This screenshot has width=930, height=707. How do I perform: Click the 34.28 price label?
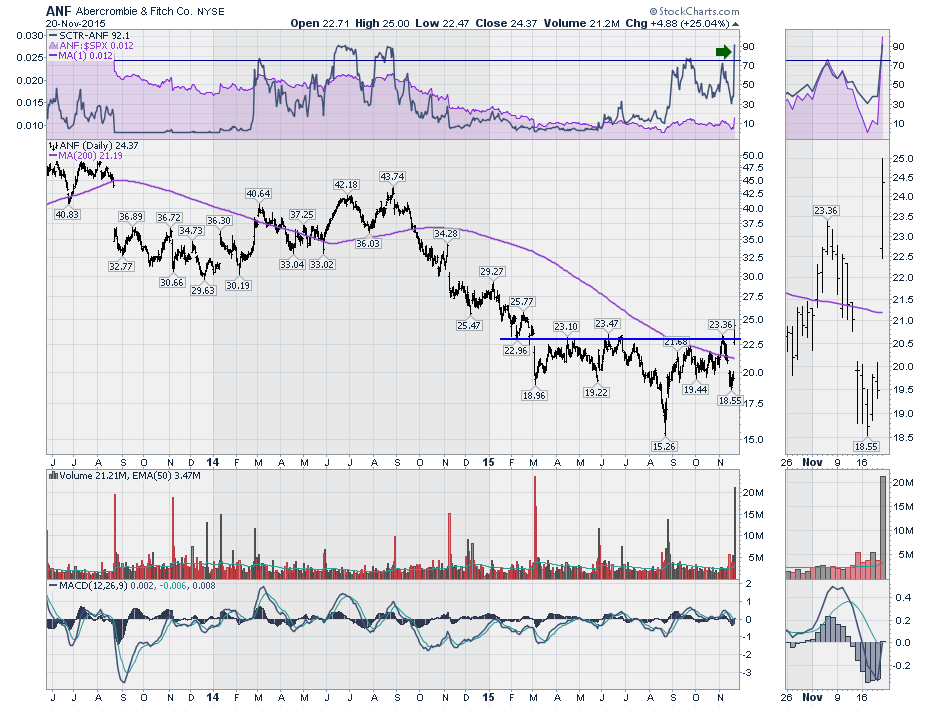click(x=446, y=233)
